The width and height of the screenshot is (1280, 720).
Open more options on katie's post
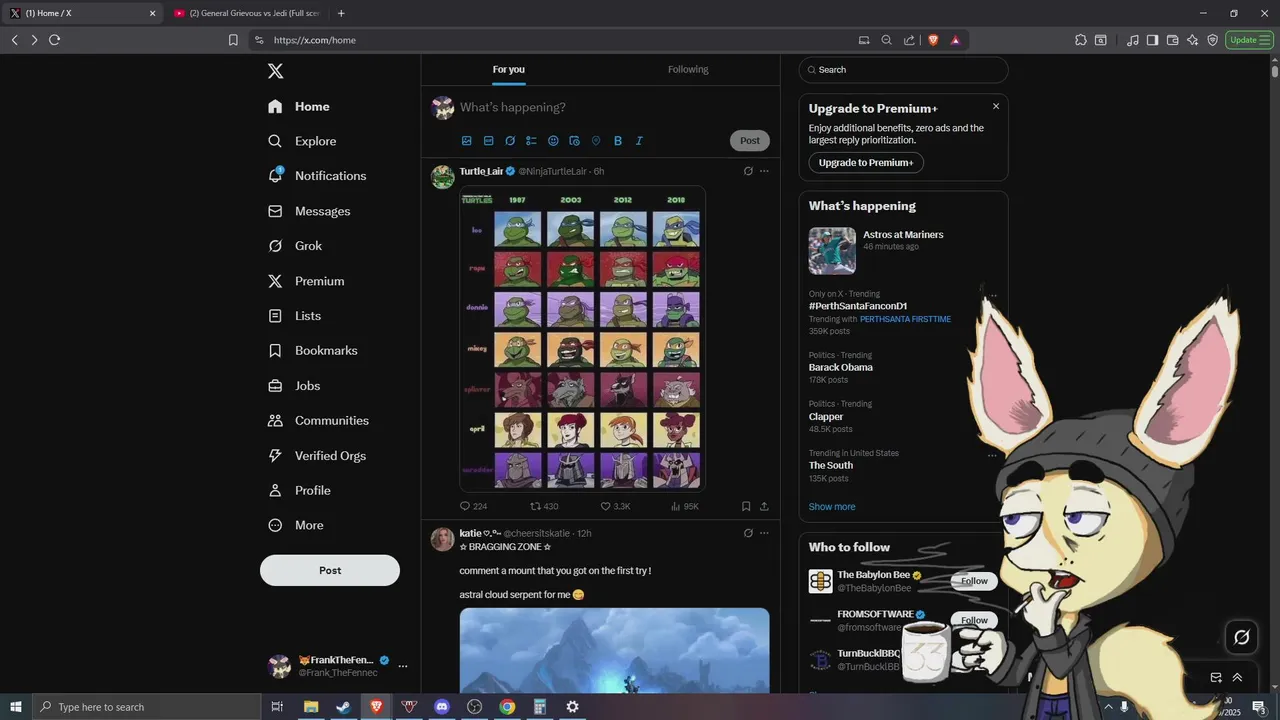click(764, 533)
